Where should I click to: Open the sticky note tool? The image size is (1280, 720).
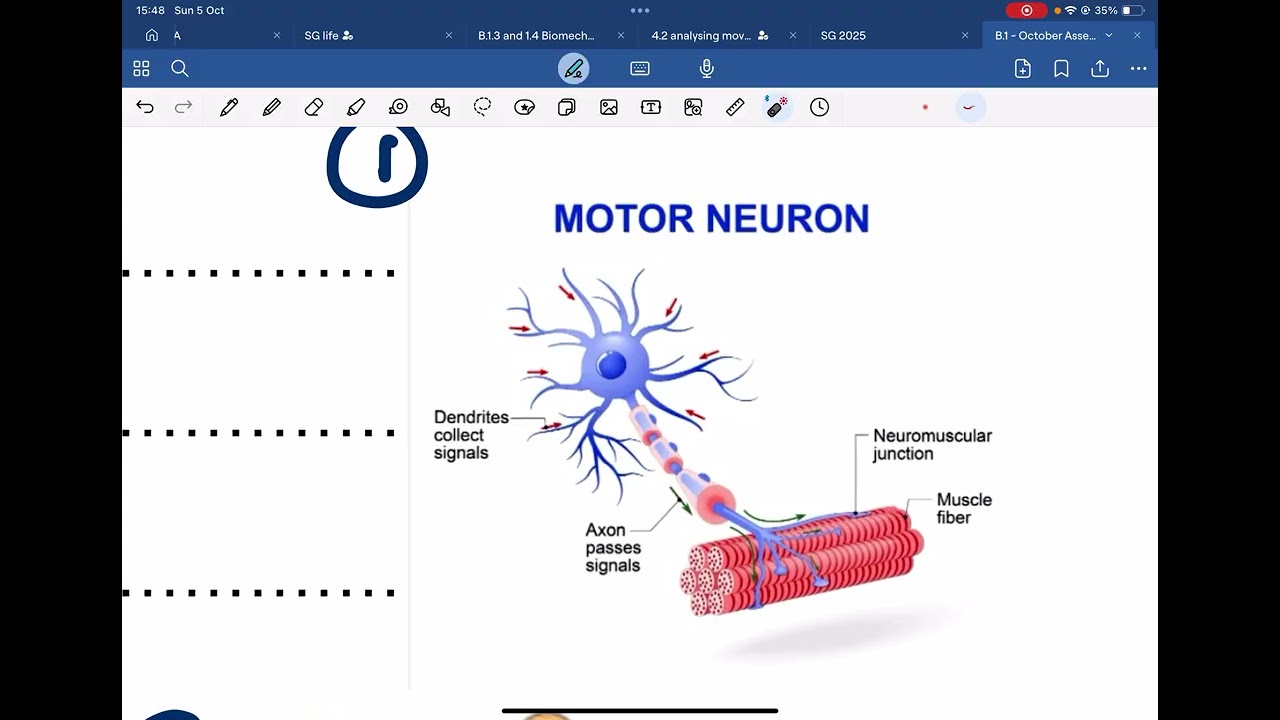coord(567,107)
